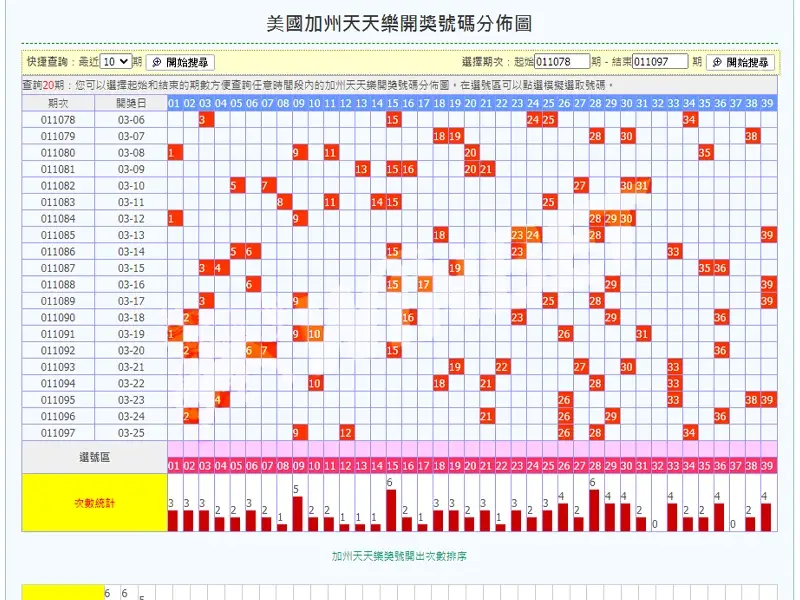Click the left 開始搜尋 quick search button
800x600 pixels.
point(180,62)
